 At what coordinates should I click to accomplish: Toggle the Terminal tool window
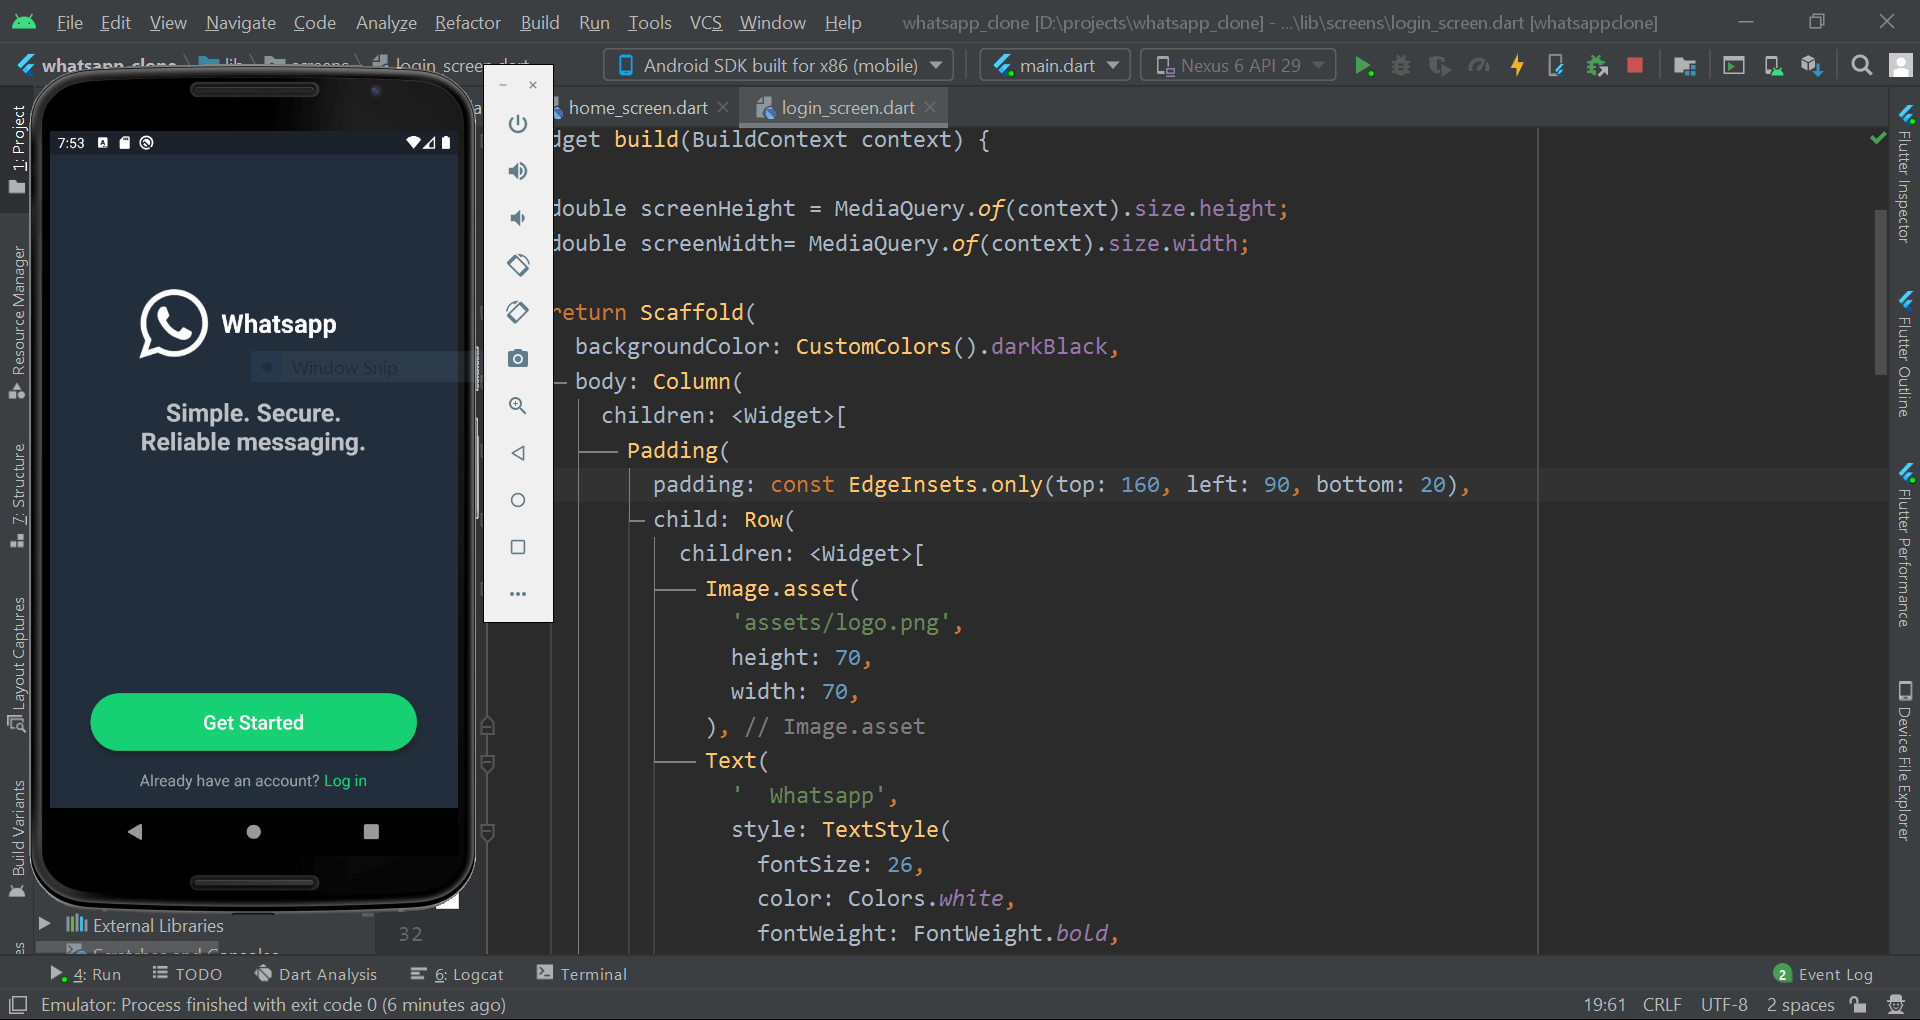click(592, 973)
